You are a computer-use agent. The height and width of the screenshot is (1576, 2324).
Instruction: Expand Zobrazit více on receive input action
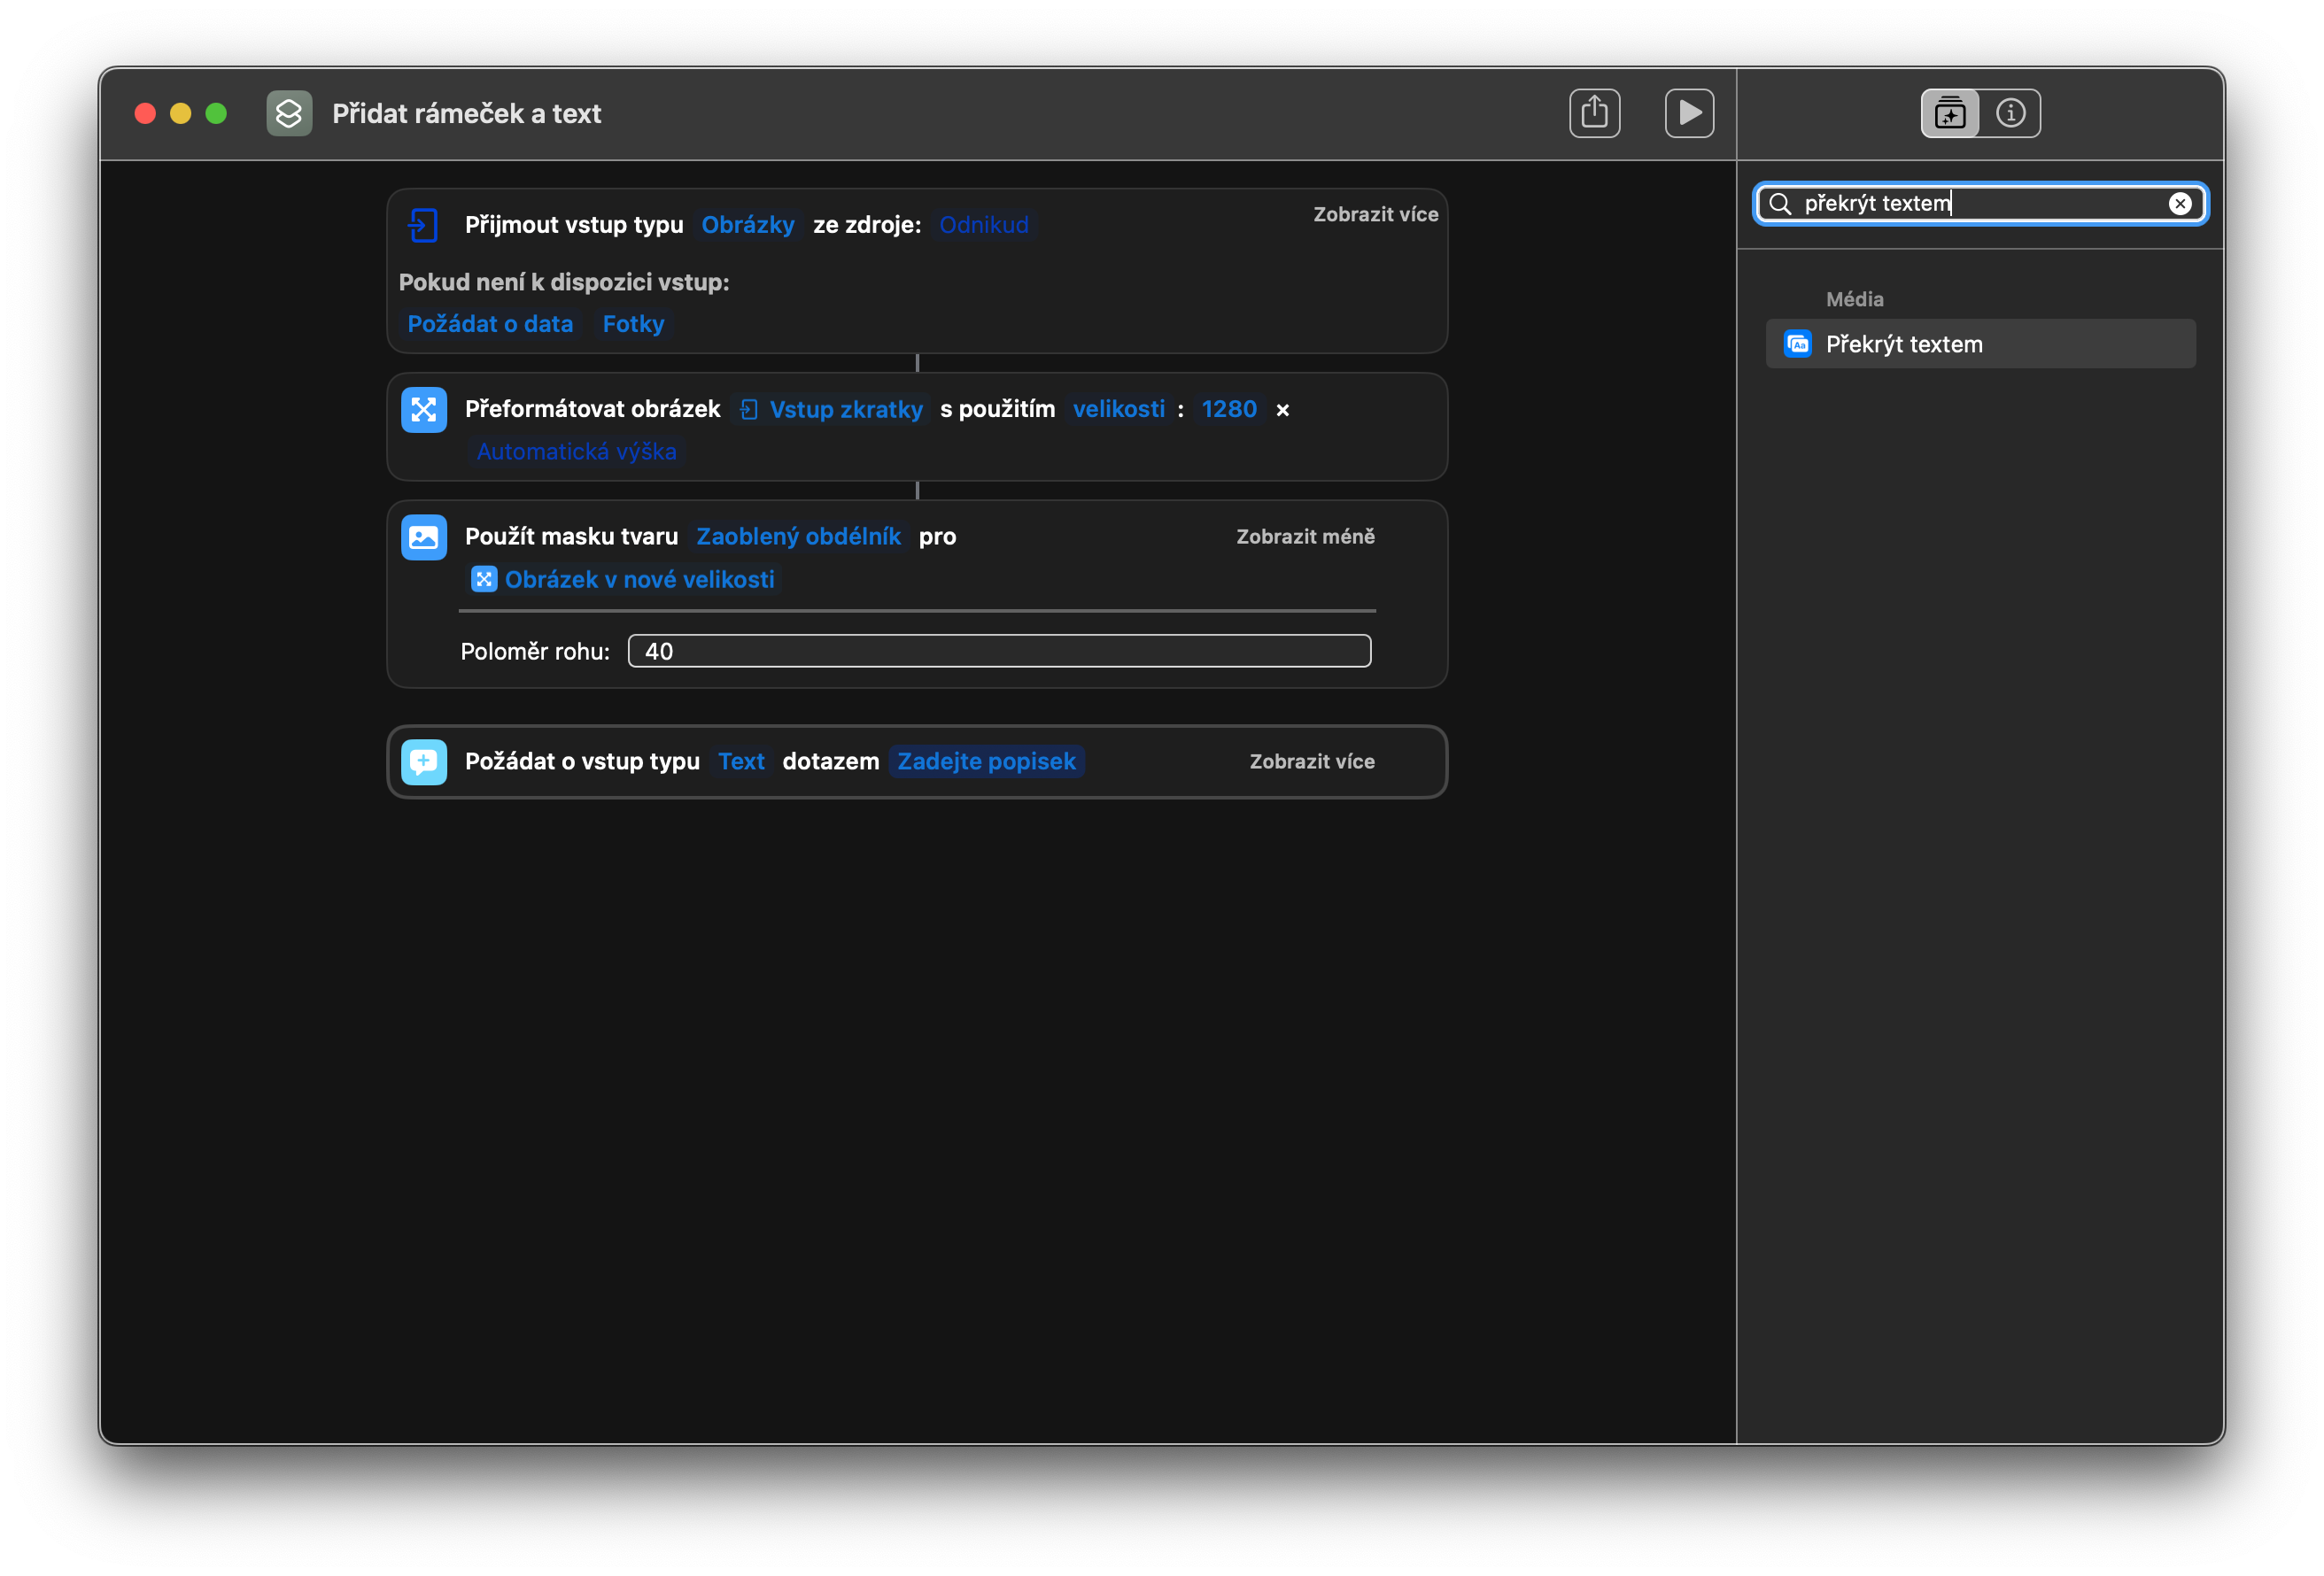click(x=1375, y=214)
